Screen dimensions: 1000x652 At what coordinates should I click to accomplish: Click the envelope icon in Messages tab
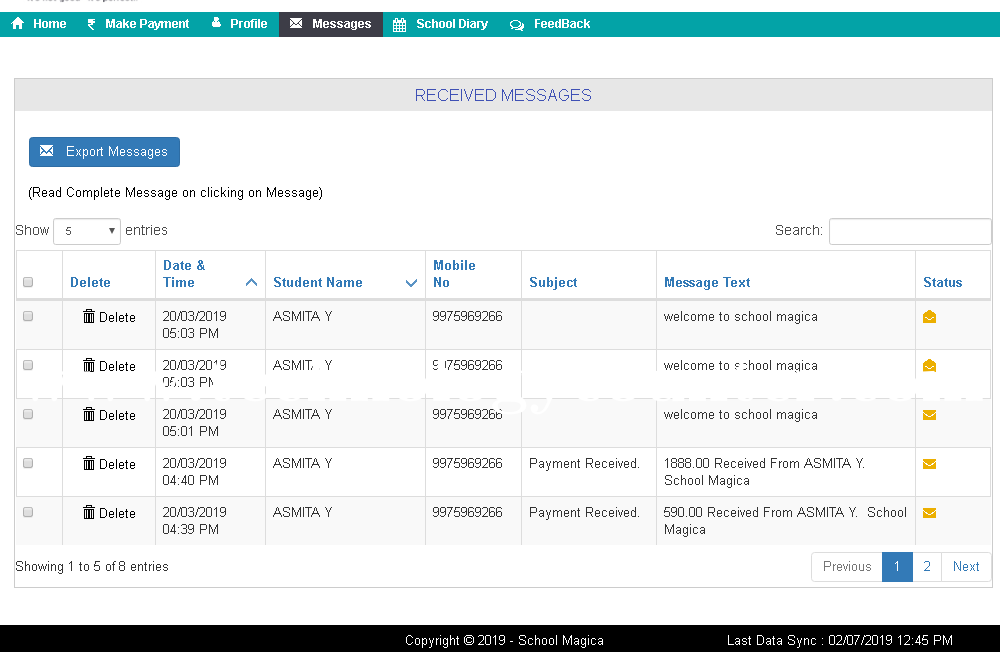click(296, 24)
